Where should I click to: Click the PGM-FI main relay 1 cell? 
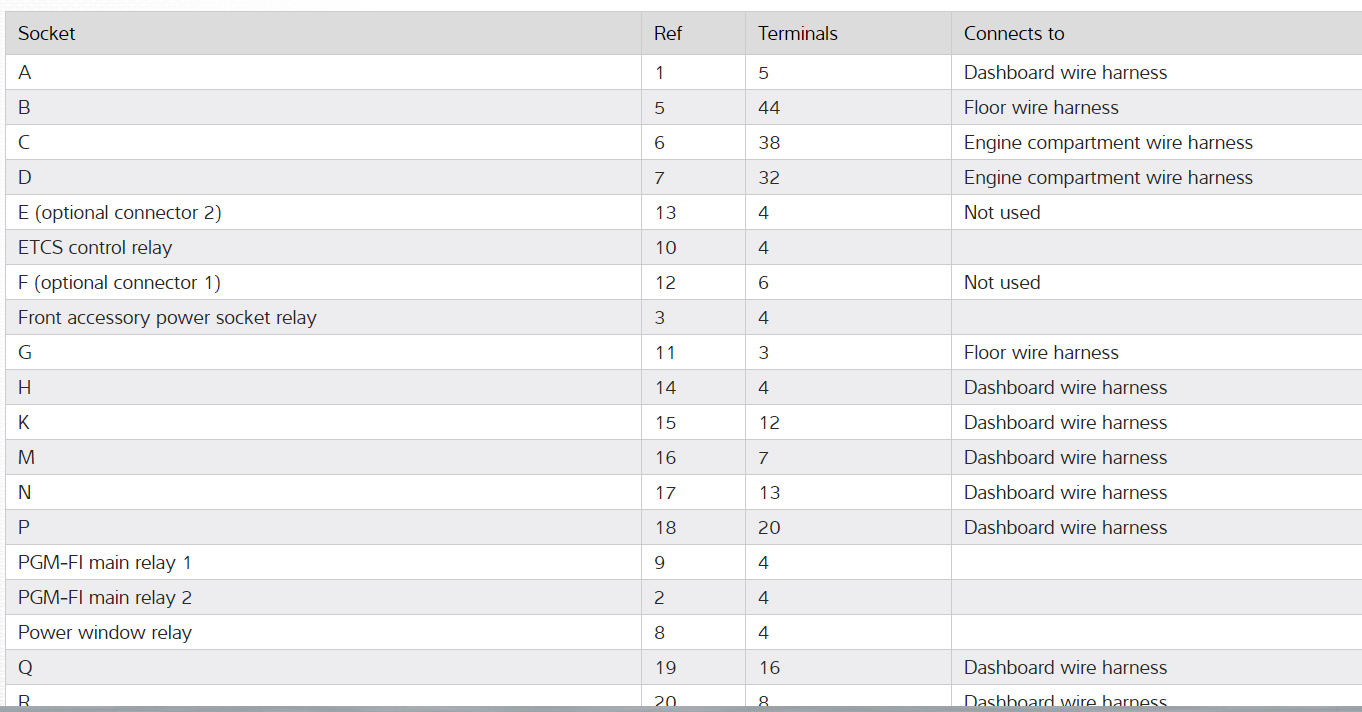105,563
